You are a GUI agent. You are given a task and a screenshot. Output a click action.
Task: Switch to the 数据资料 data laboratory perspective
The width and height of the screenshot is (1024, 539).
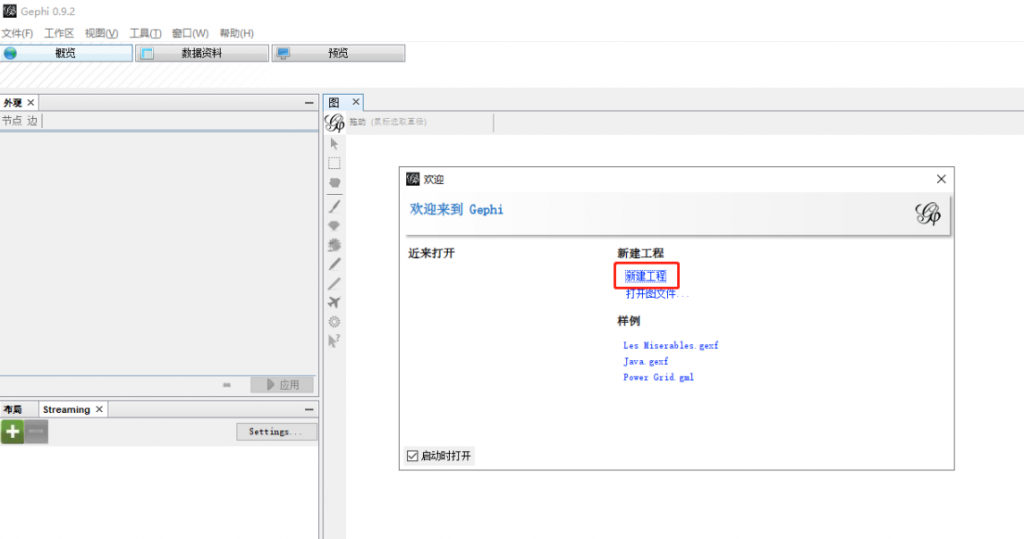[202, 53]
